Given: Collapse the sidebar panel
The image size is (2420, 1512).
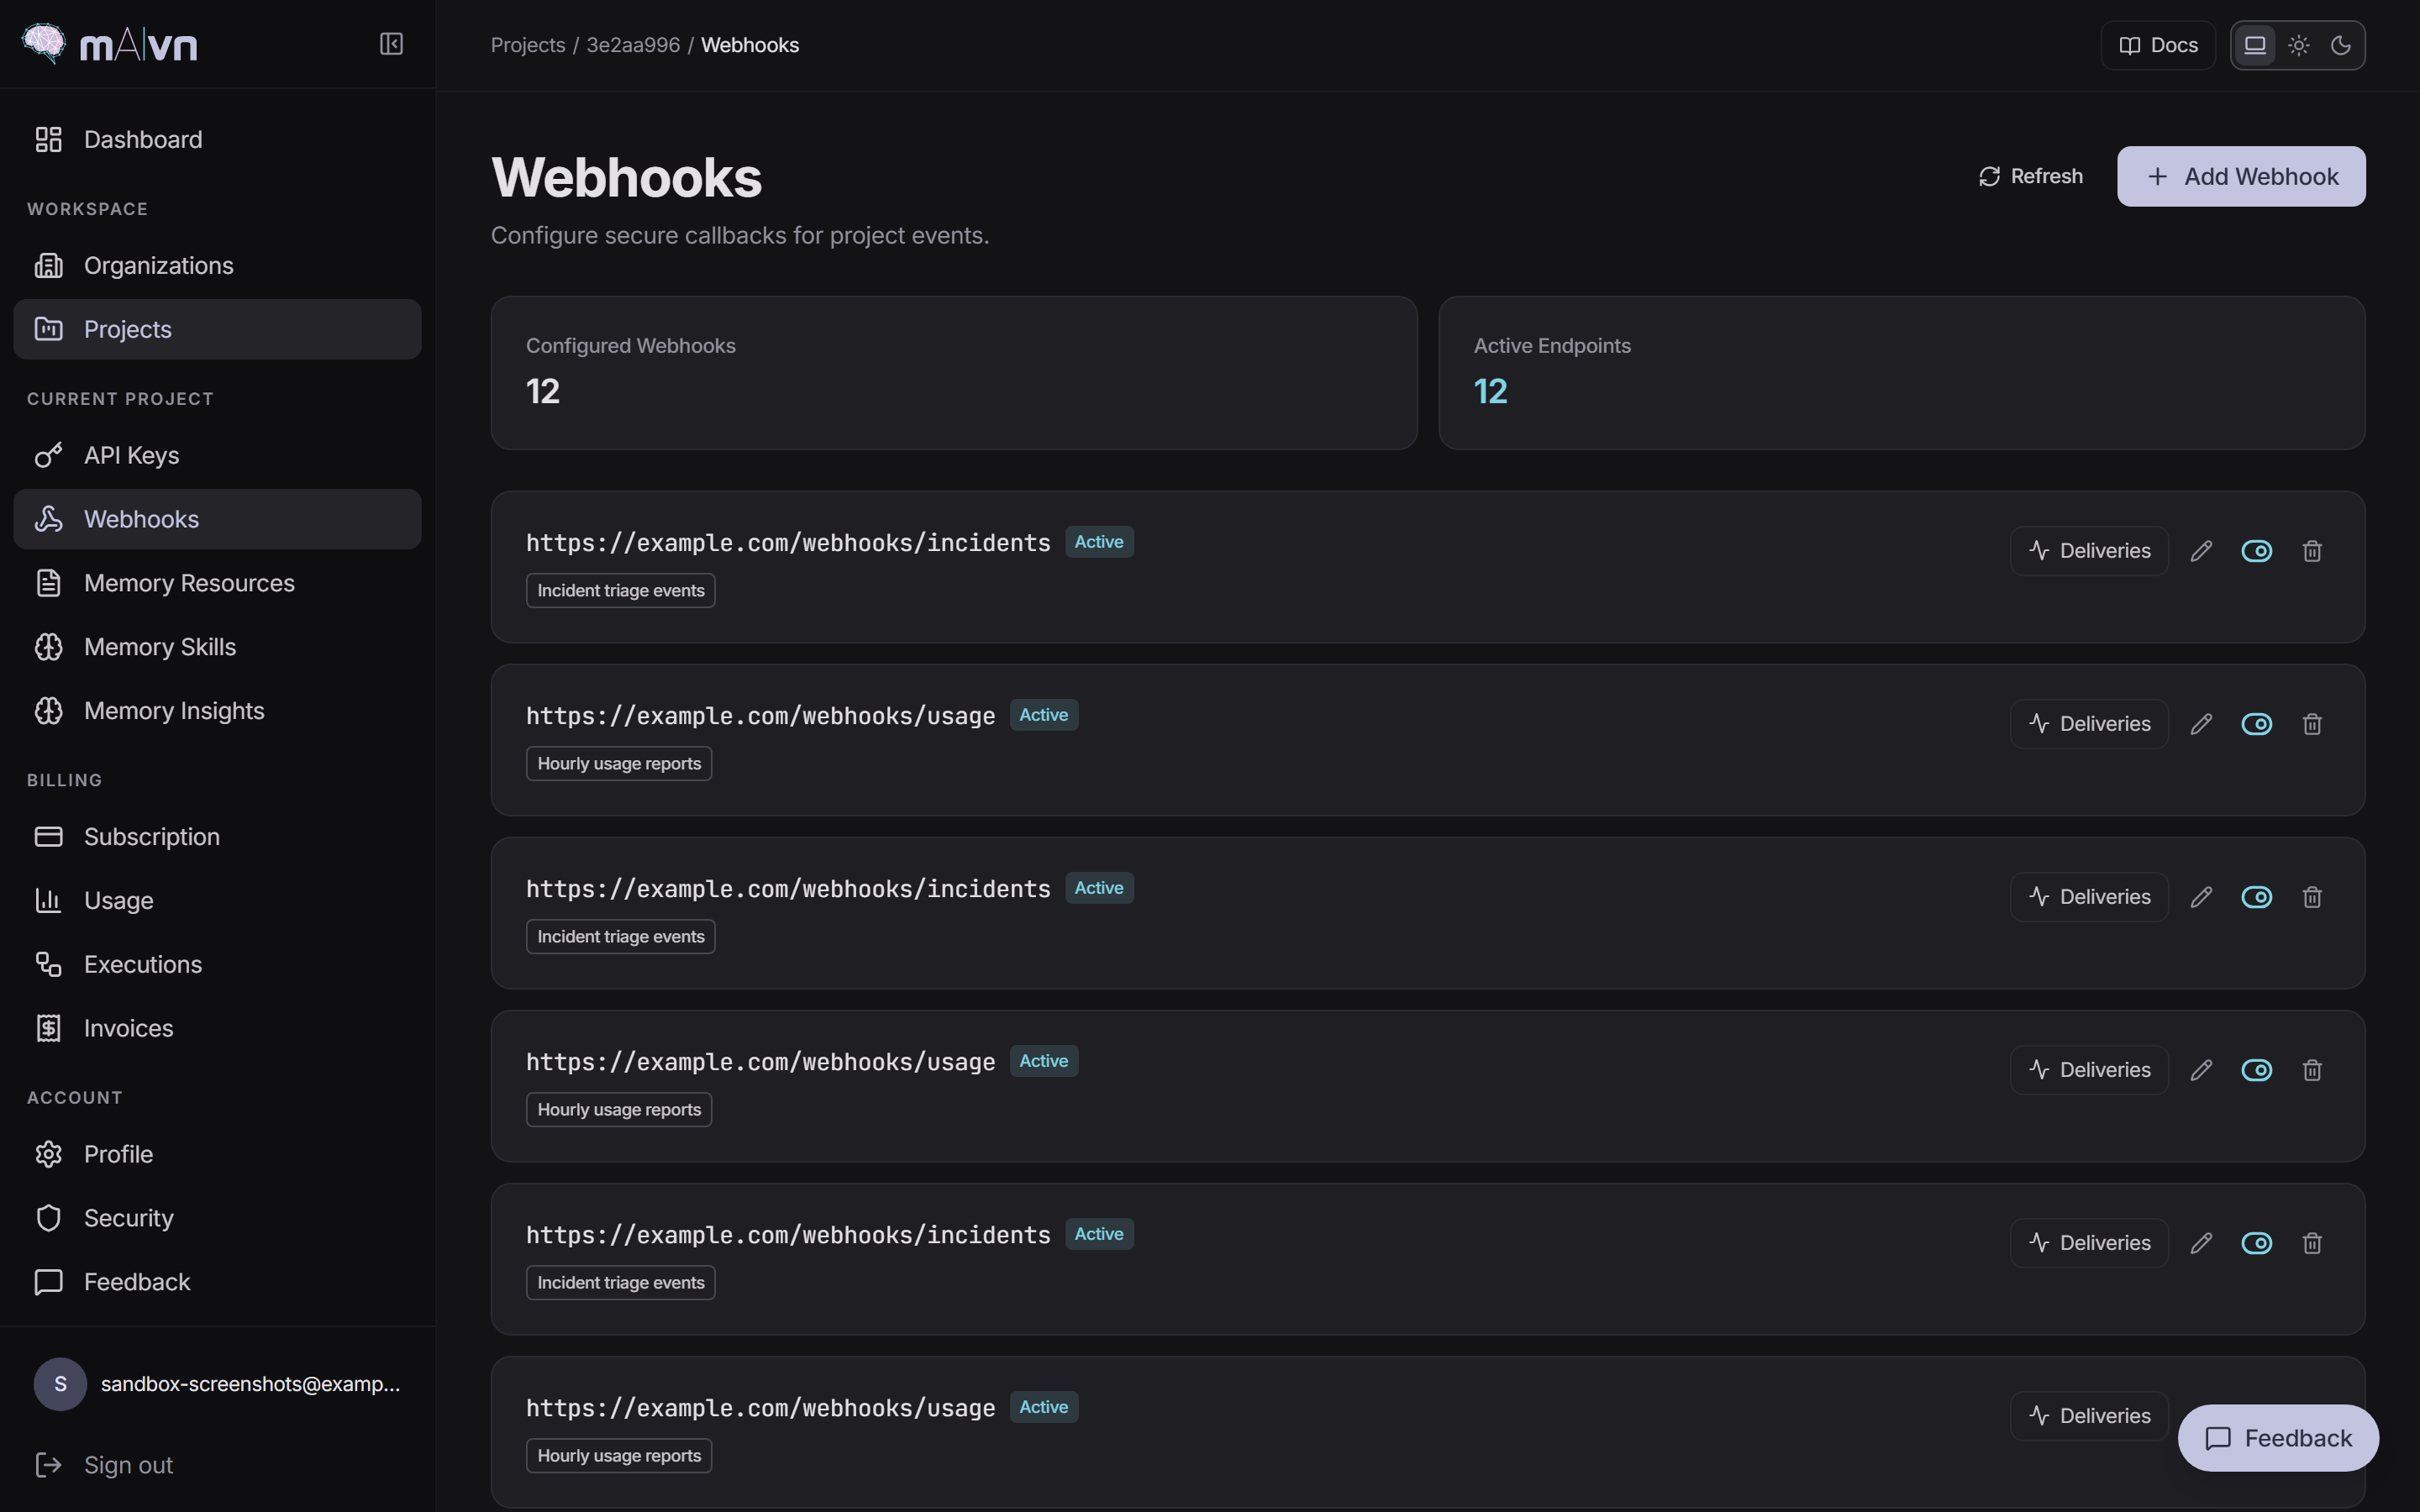Looking at the screenshot, I should 391,44.
